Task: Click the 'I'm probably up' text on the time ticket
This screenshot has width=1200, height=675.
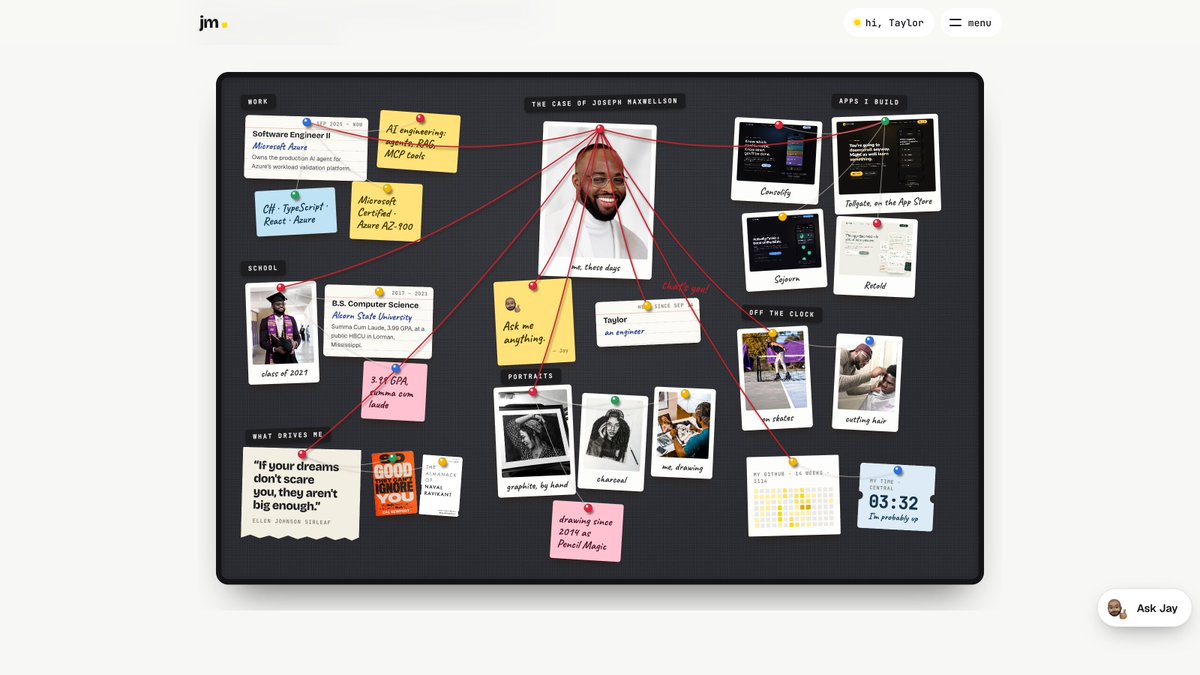Action: (893, 517)
